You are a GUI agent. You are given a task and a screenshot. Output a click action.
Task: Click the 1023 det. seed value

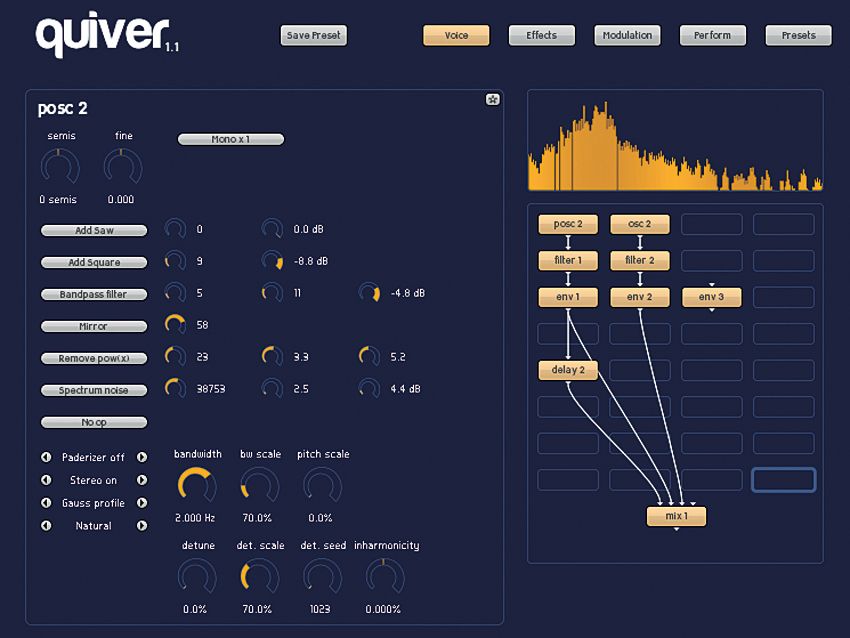tap(320, 610)
